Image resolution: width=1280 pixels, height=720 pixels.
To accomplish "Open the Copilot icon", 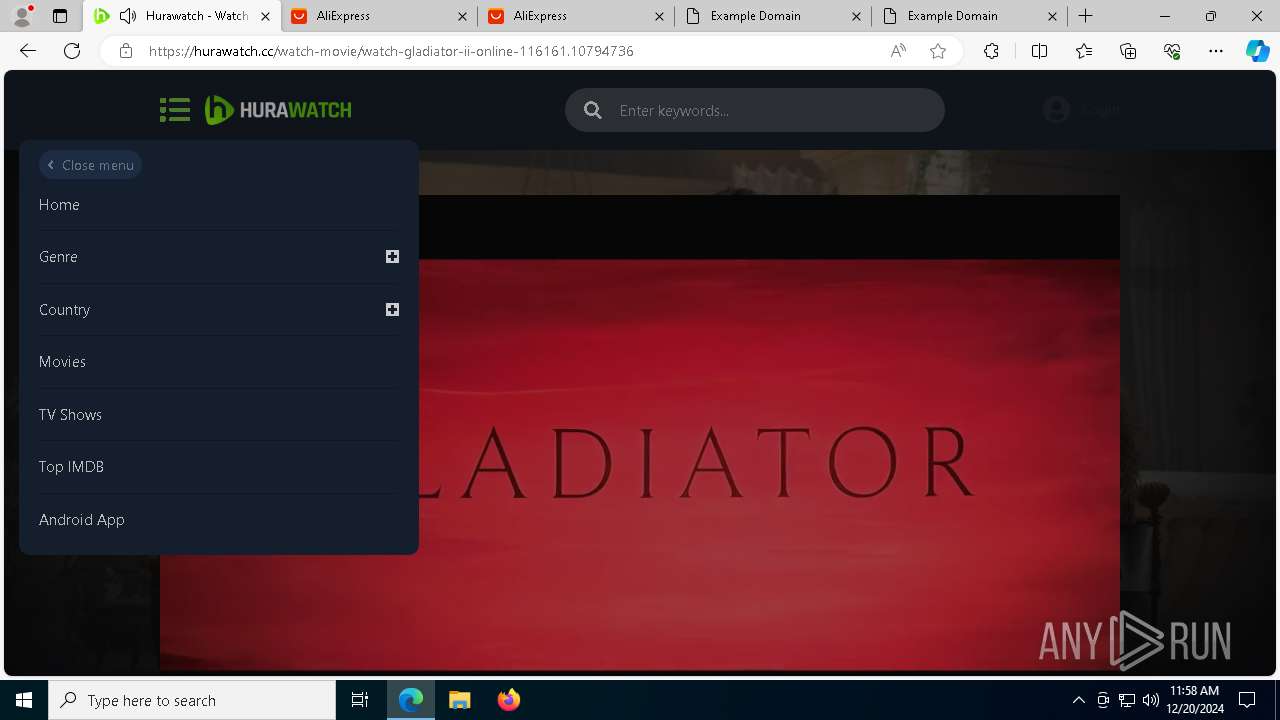I will point(1258,51).
